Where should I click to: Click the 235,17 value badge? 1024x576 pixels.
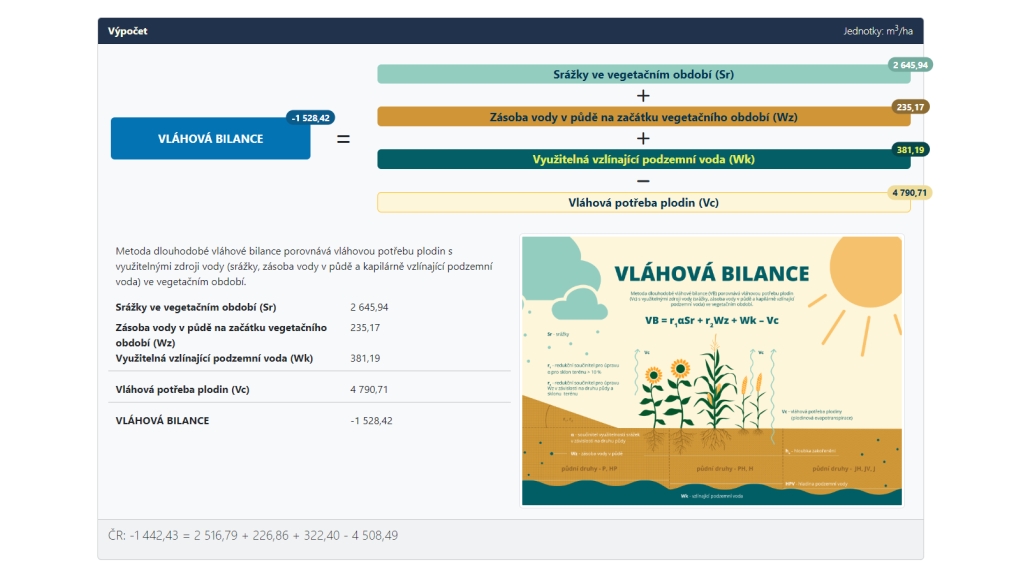click(x=911, y=107)
